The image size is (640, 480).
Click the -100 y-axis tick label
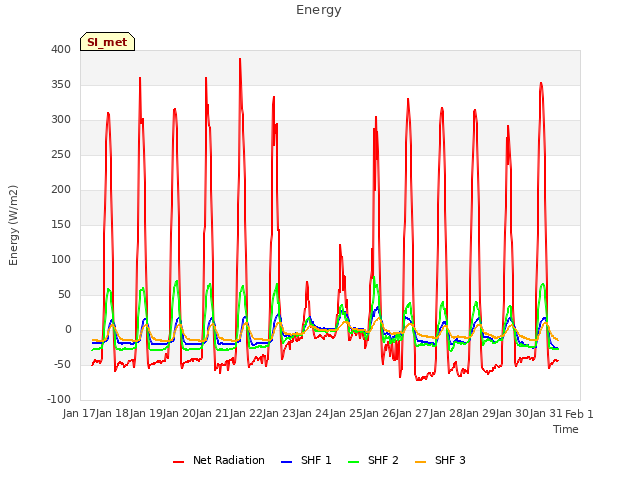pos(59,400)
